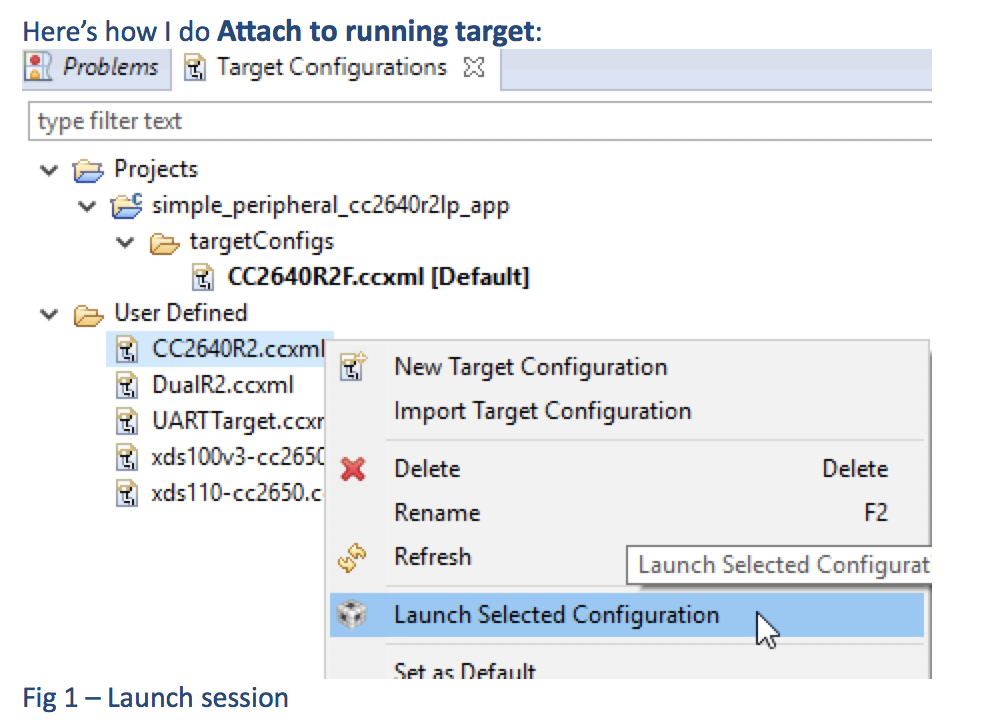
Task: Click the red Delete X icon
Action: pos(353,469)
